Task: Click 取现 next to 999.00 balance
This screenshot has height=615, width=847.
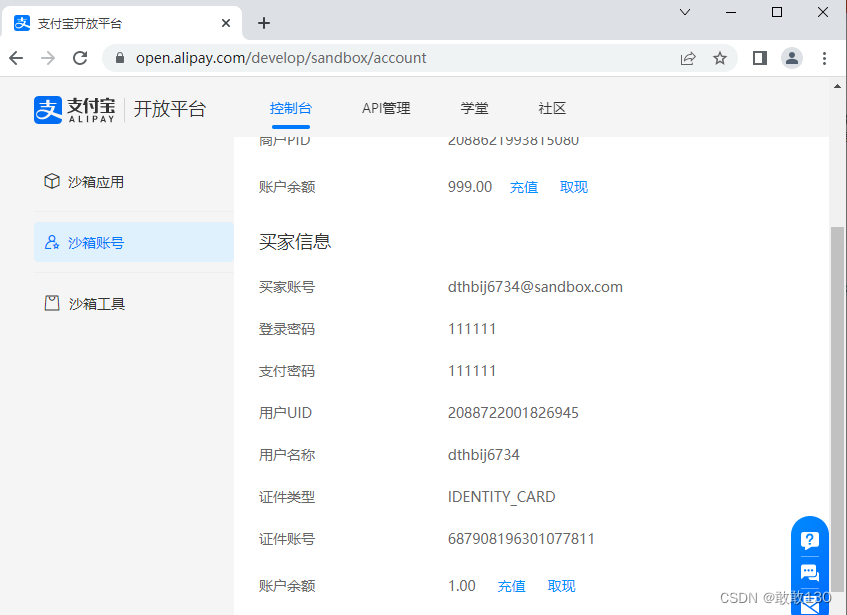Action: [573, 187]
